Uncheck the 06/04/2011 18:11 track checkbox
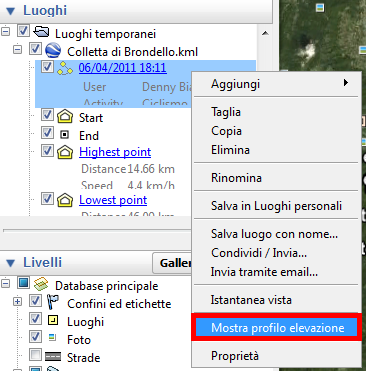366x371 pixels. point(47,67)
